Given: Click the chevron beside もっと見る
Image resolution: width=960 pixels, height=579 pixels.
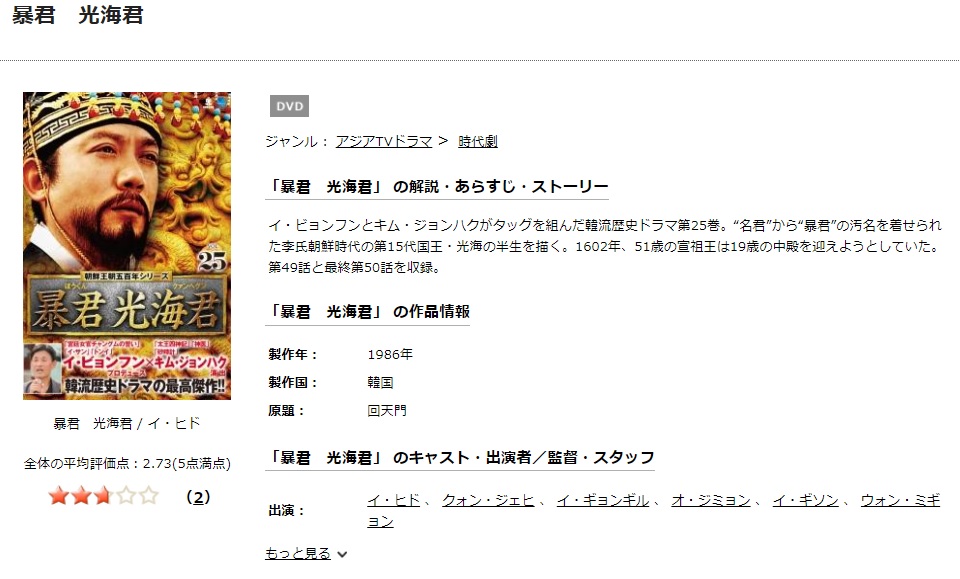Looking at the screenshot, I should coord(342,555).
